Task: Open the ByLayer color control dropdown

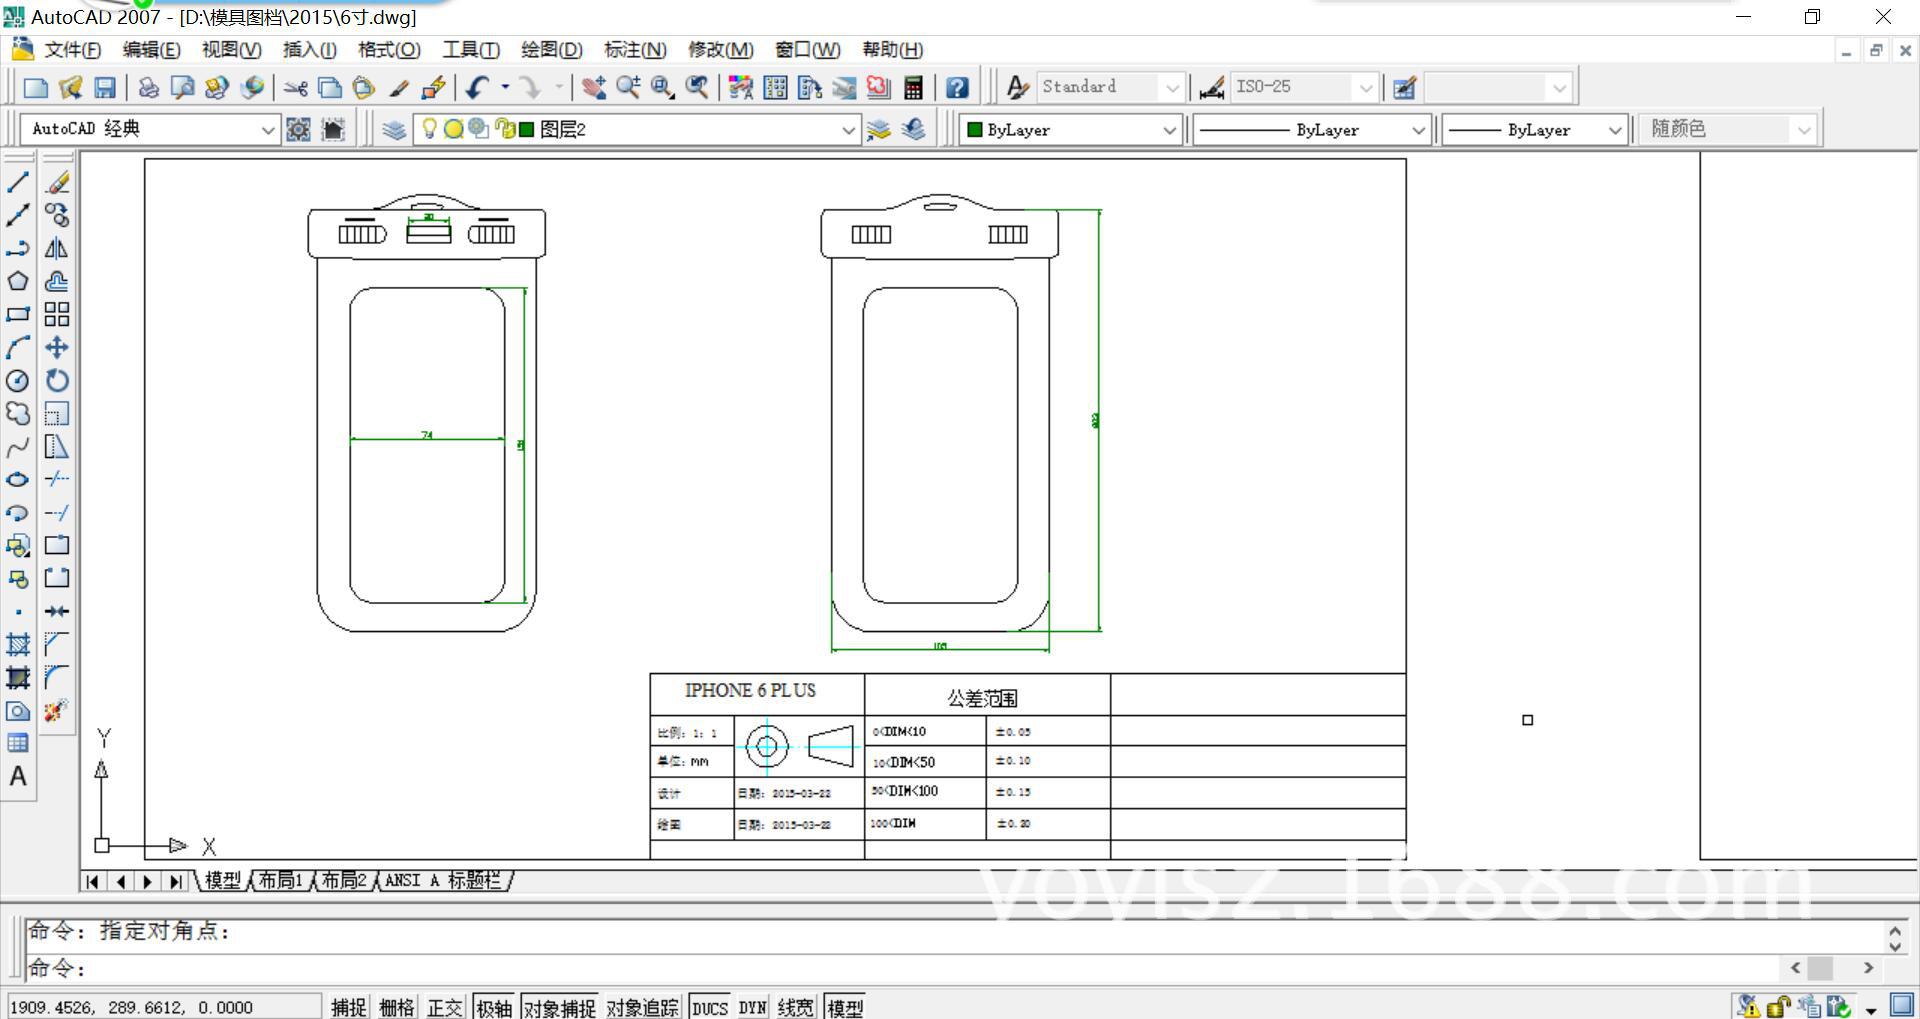Action: 1169,130
